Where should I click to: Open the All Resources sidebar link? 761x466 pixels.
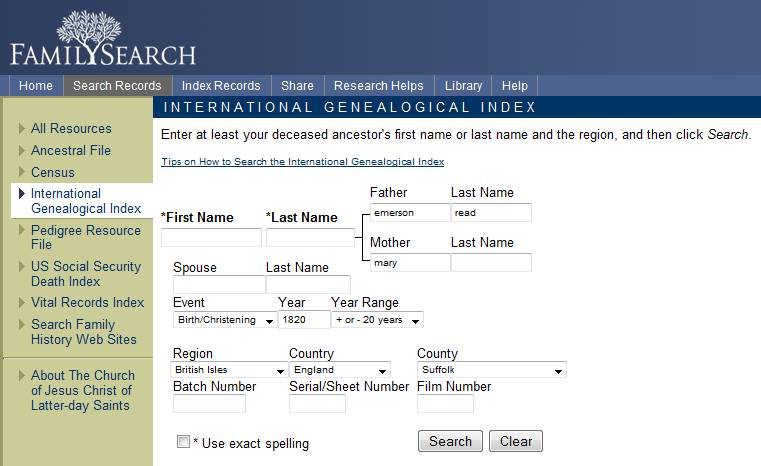[x=71, y=129]
